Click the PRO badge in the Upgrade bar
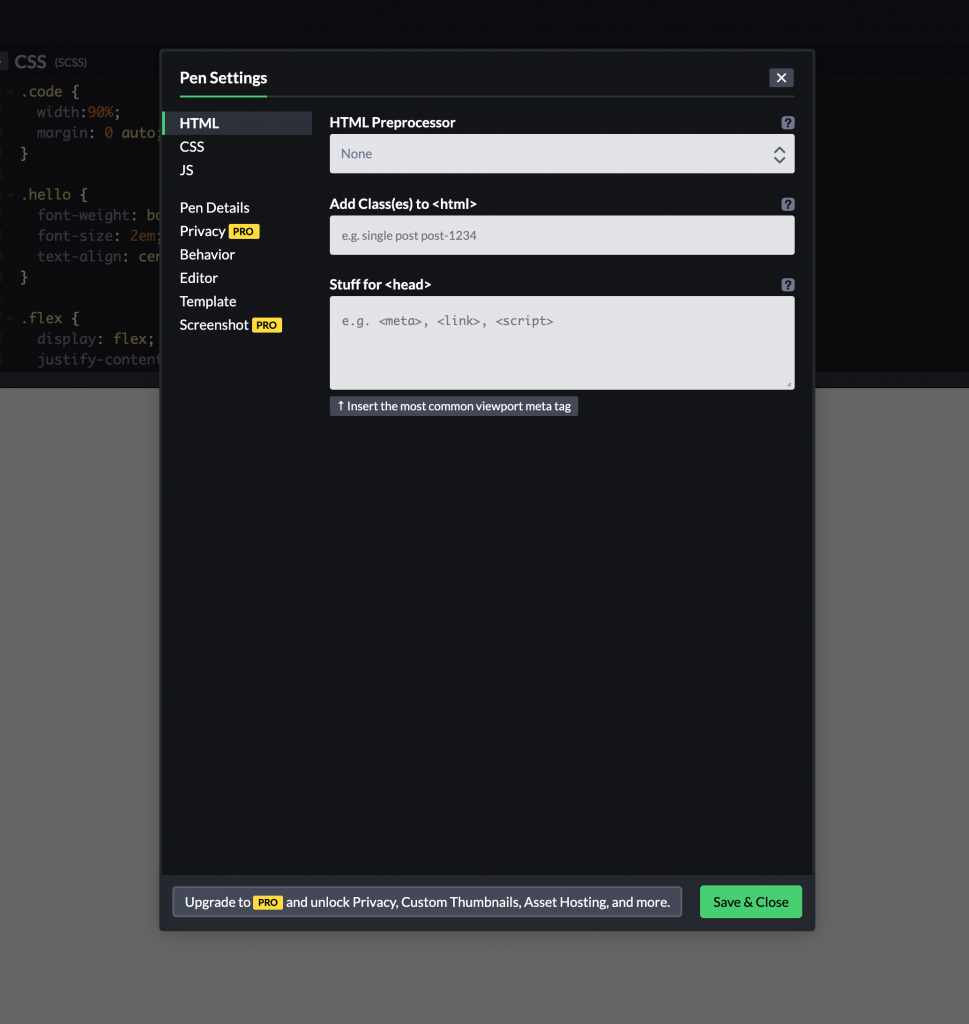This screenshot has height=1024, width=969. click(268, 901)
